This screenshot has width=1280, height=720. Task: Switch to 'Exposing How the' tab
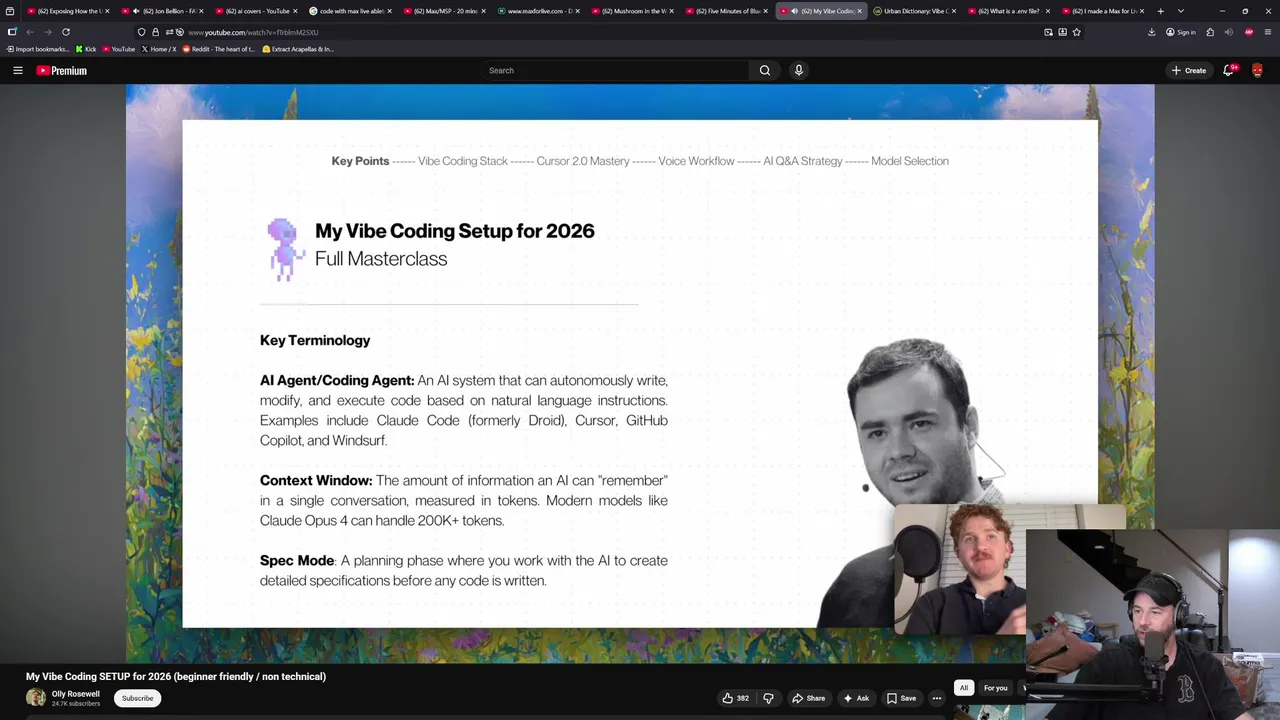pyautogui.click(x=69, y=11)
